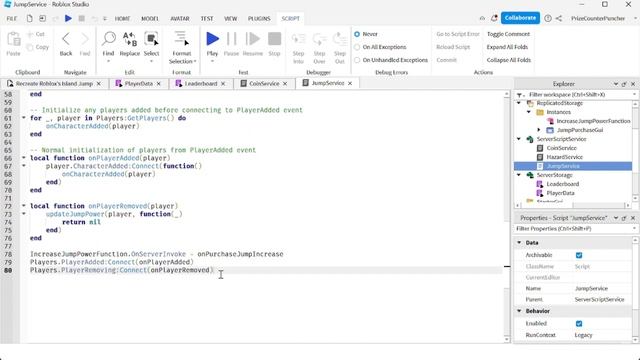Screen dimensions: 640x360
Task: Open the HOME ribbon tab
Action: pyautogui.click(x=122, y=18)
